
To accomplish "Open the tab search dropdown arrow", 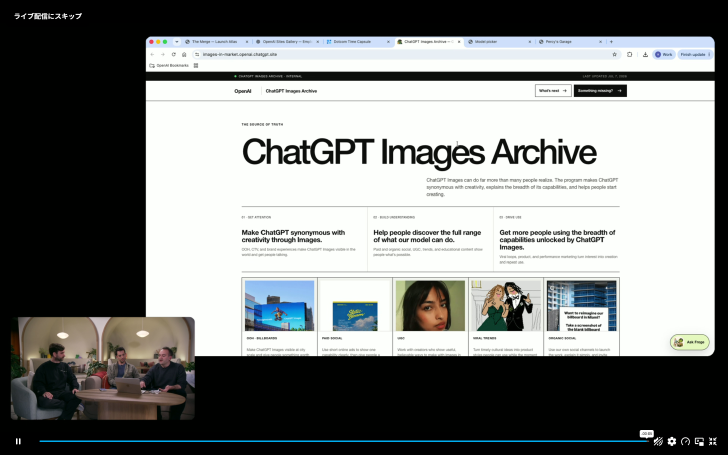I will 177,42.
